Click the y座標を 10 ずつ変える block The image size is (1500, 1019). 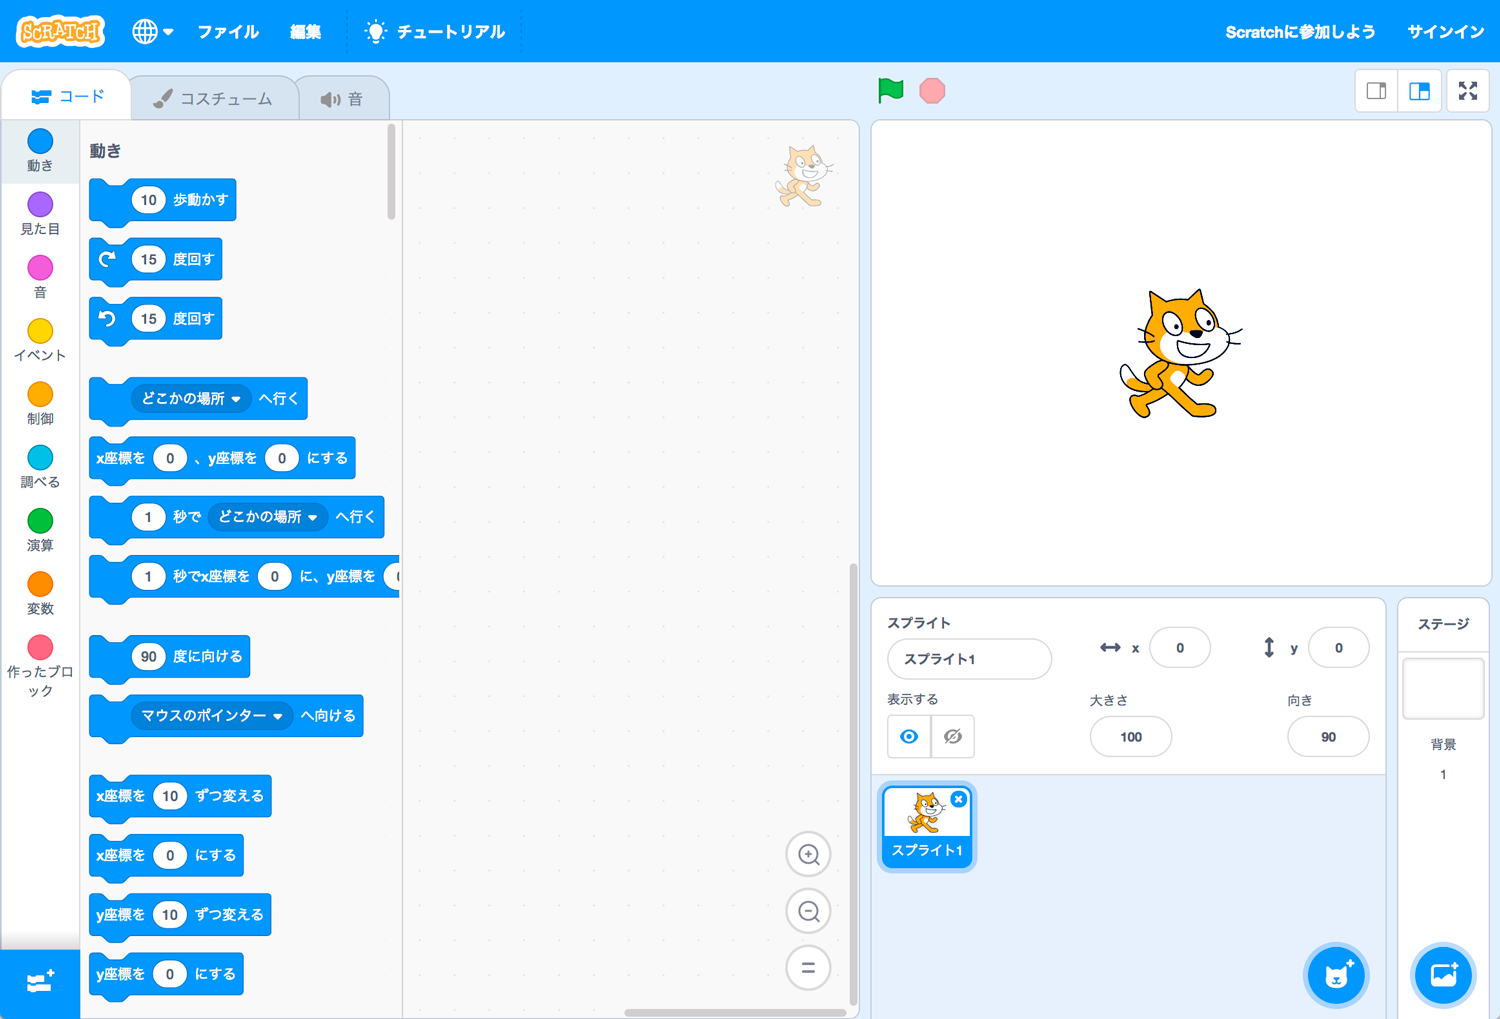[x=180, y=915]
